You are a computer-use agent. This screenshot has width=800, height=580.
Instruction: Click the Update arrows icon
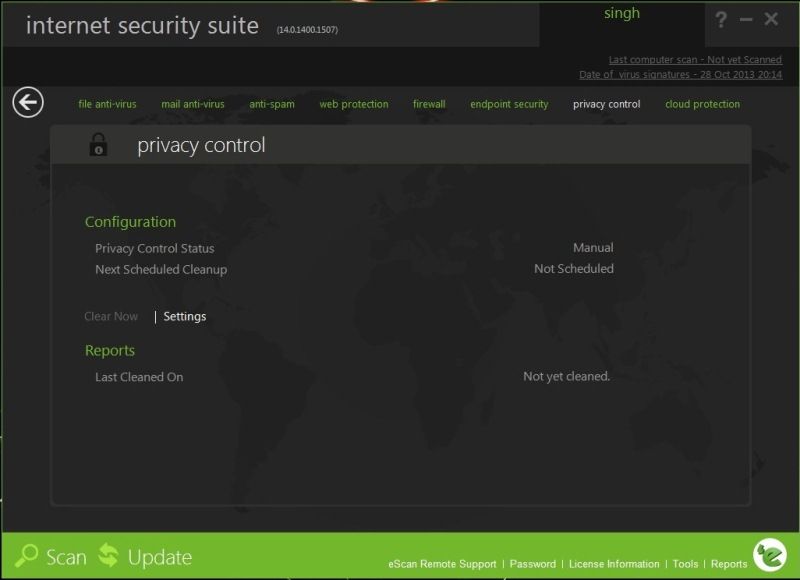coord(108,555)
